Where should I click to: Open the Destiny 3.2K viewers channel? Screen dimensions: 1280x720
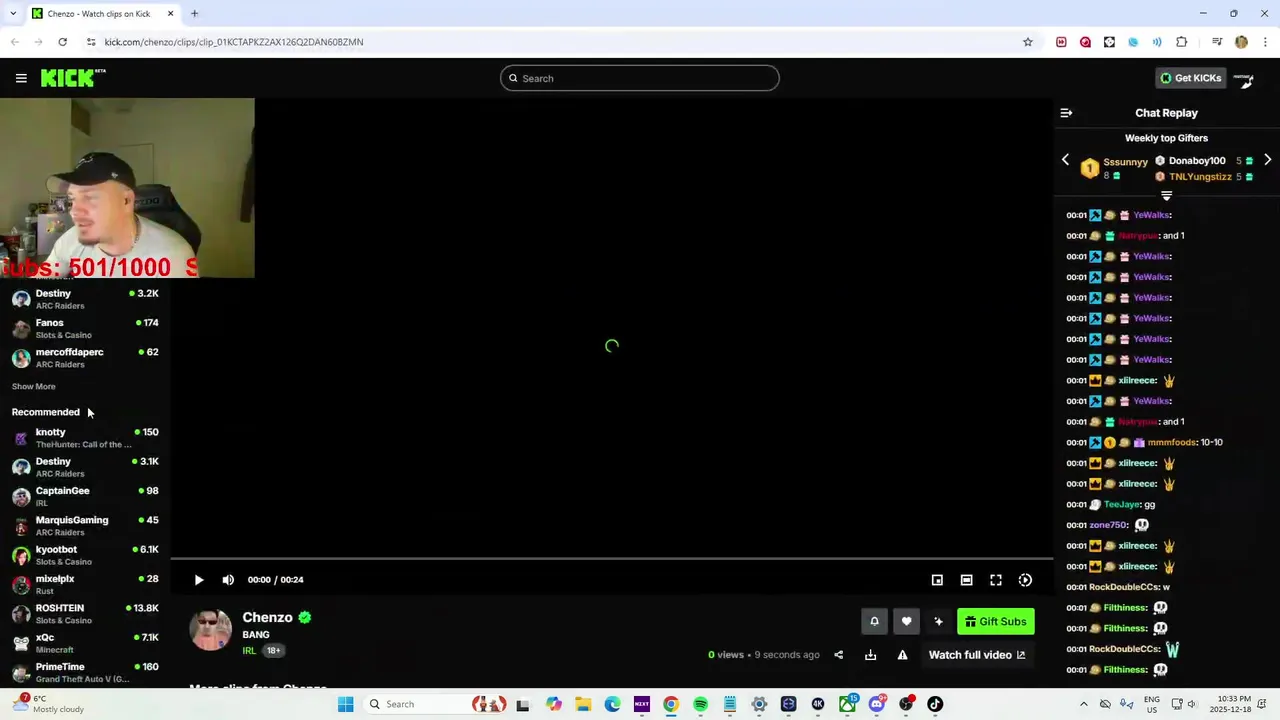point(85,299)
